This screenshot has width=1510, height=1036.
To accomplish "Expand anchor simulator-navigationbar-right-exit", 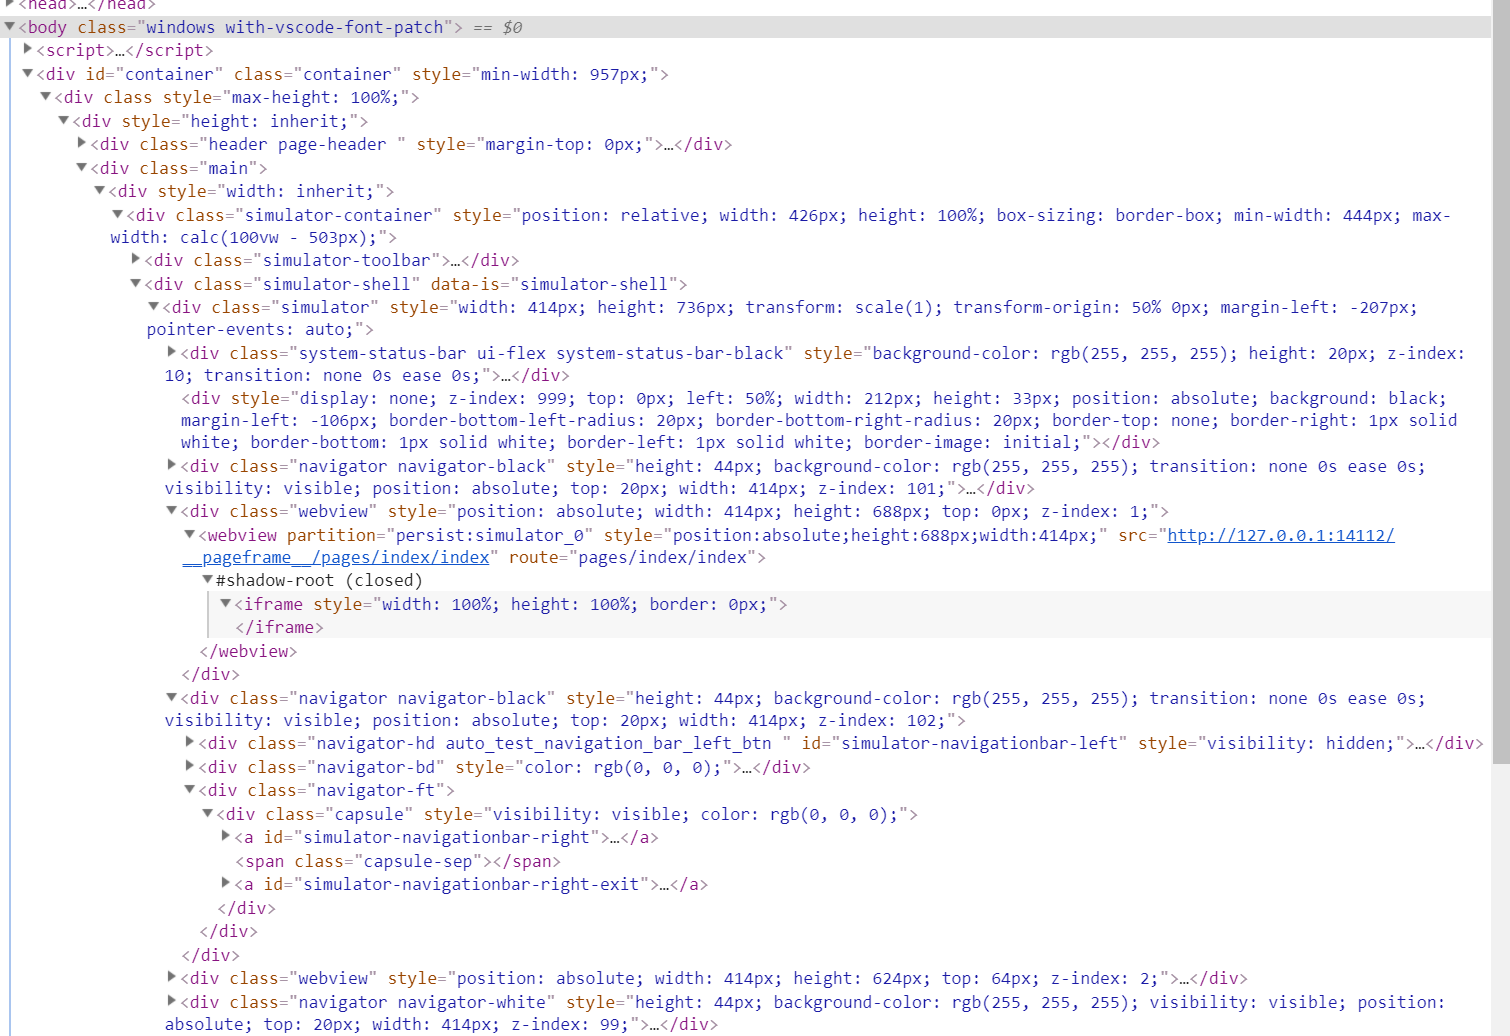I will coord(226,883).
